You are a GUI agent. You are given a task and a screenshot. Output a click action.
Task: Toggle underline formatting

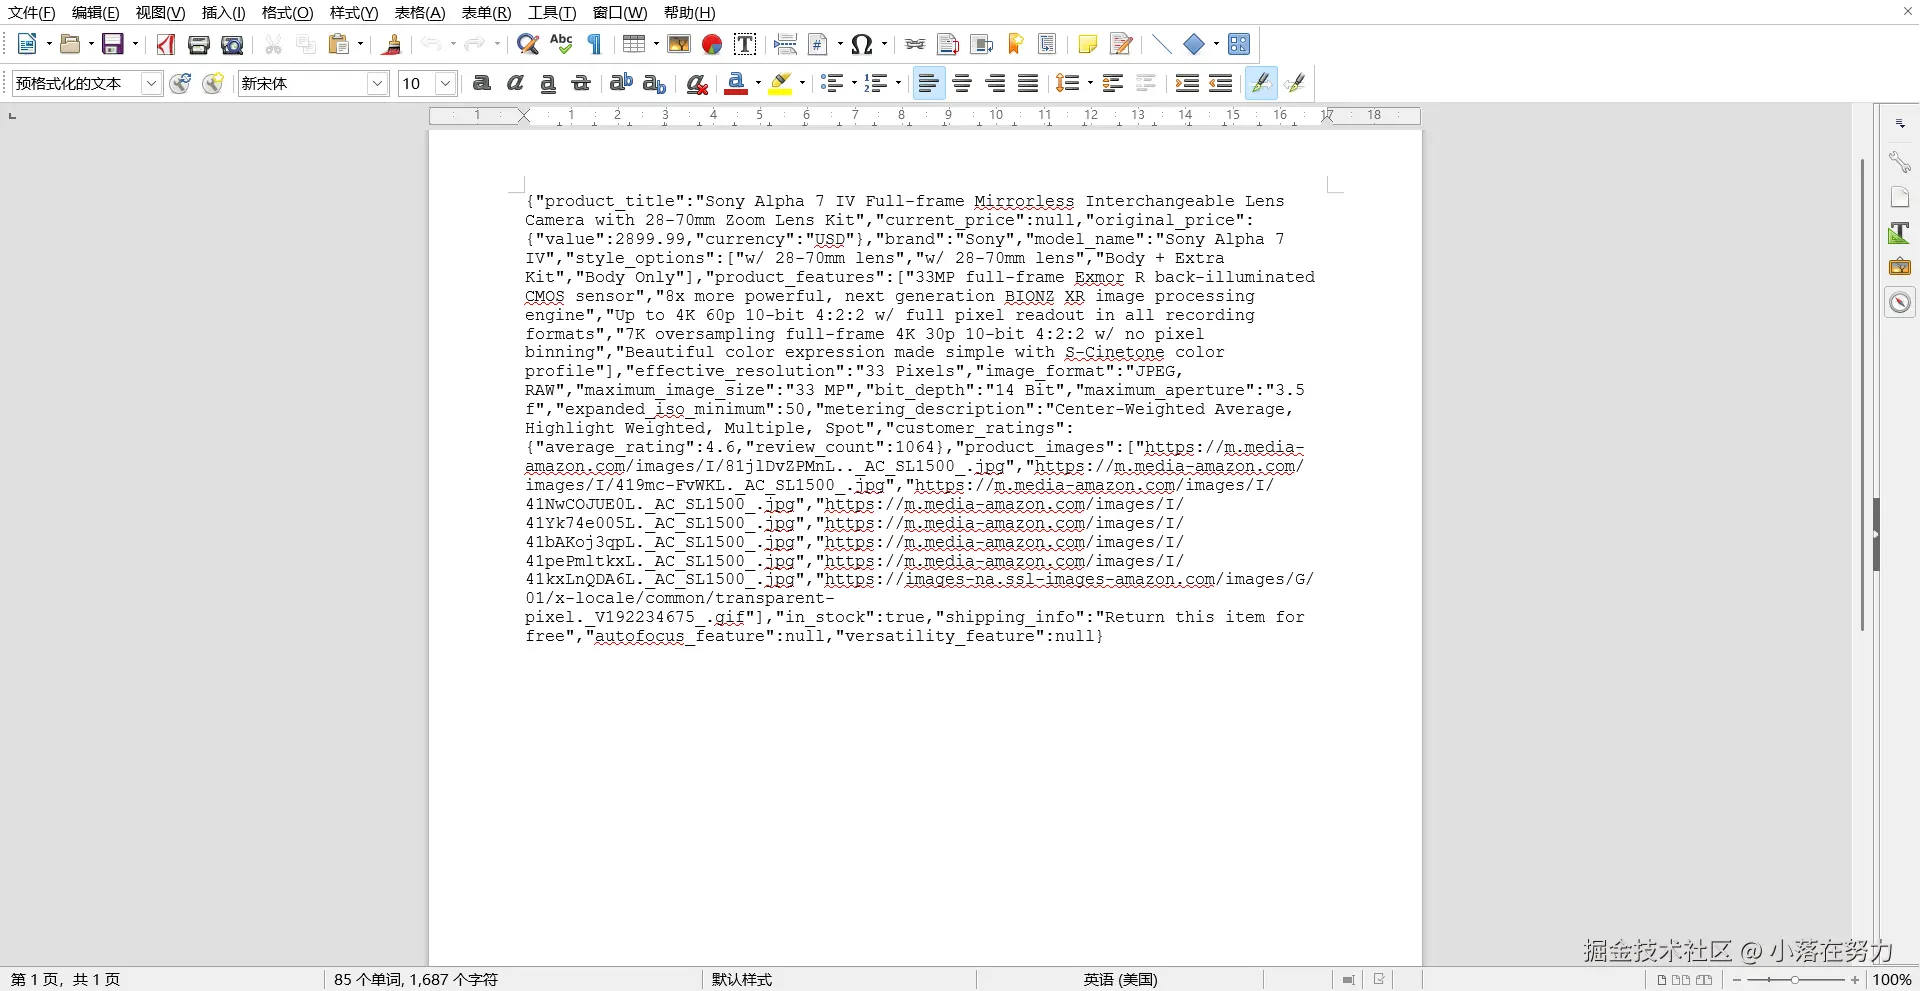(x=548, y=84)
